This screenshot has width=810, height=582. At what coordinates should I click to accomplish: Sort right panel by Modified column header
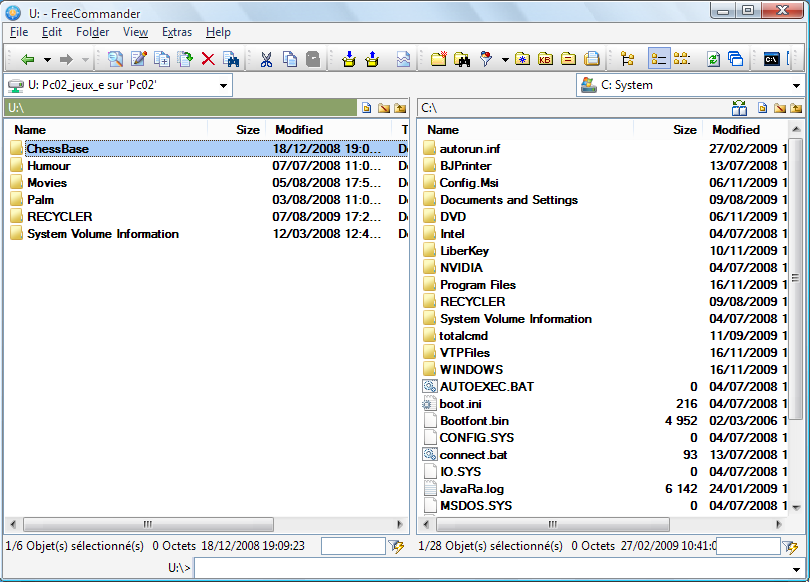point(745,130)
